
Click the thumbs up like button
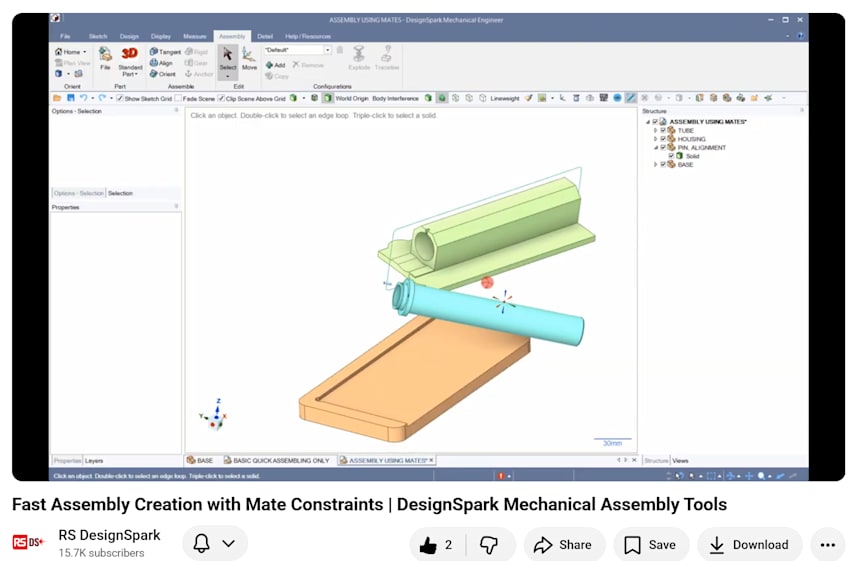point(435,545)
